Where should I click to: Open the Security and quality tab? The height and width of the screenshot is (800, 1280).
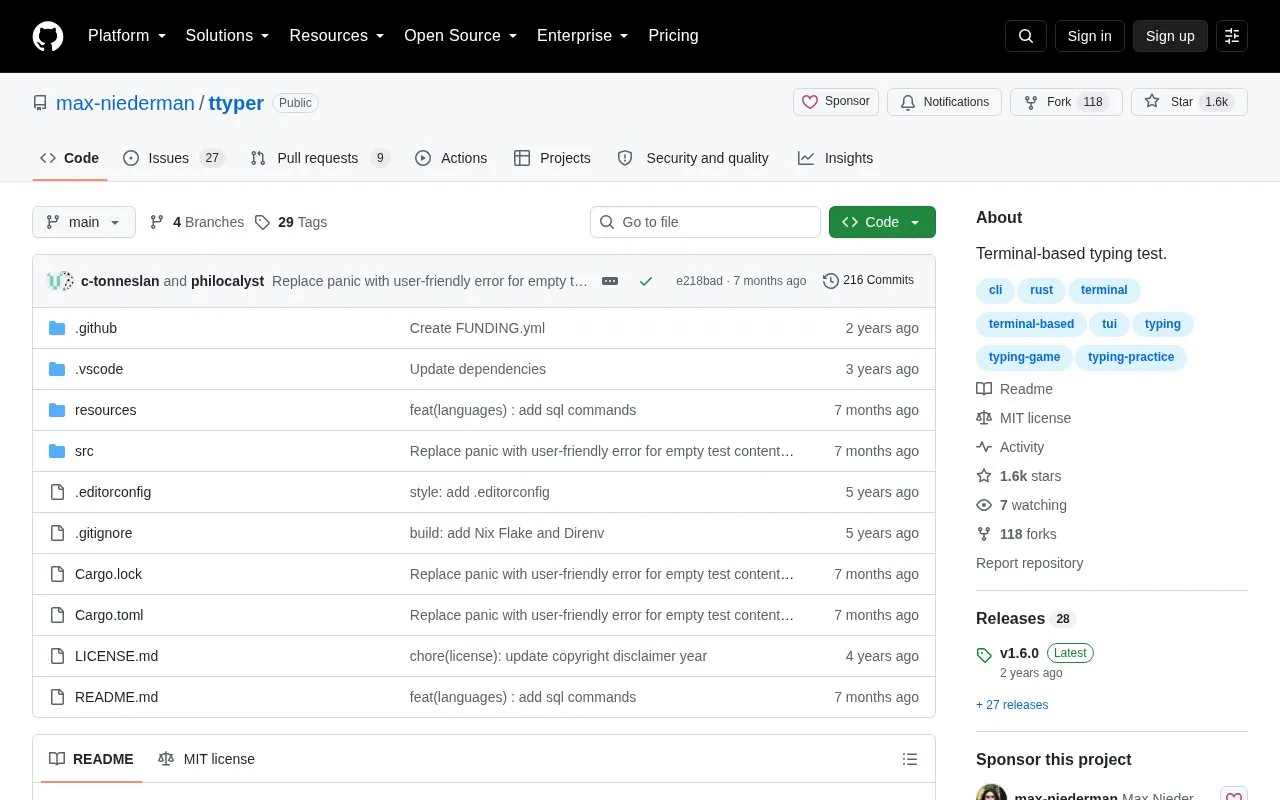pos(693,158)
